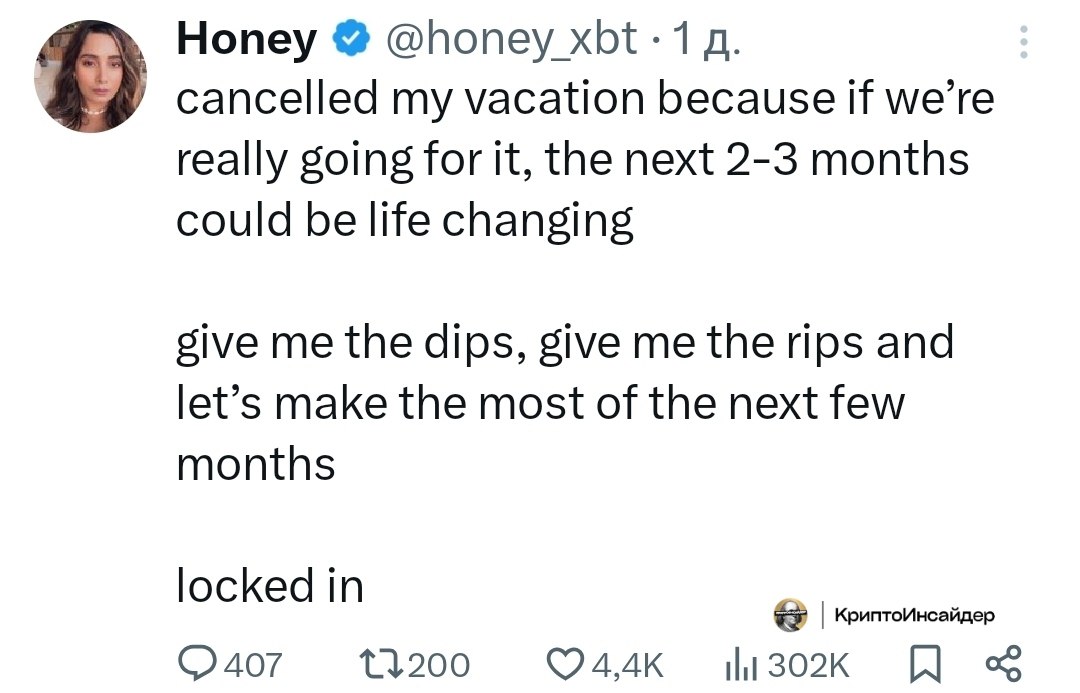Click the 4,4K likes count
Image resolution: width=1080 pixels, height=693 pixels.
tap(627, 665)
